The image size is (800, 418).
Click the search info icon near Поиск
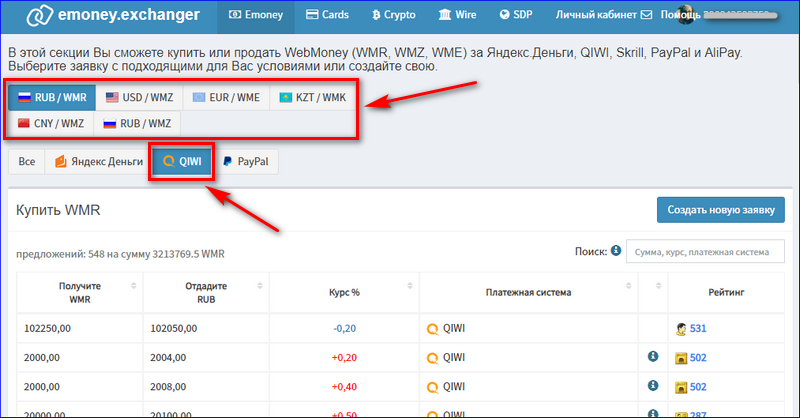coord(616,251)
